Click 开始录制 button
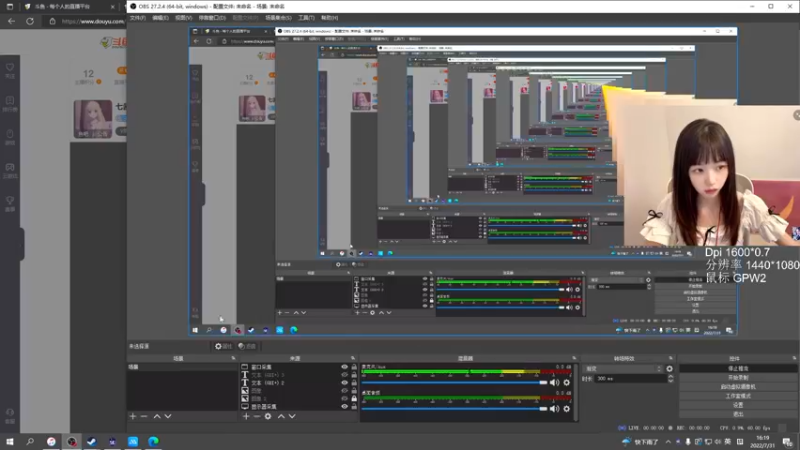Image resolution: width=800 pixels, height=450 pixels. tap(738, 377)
